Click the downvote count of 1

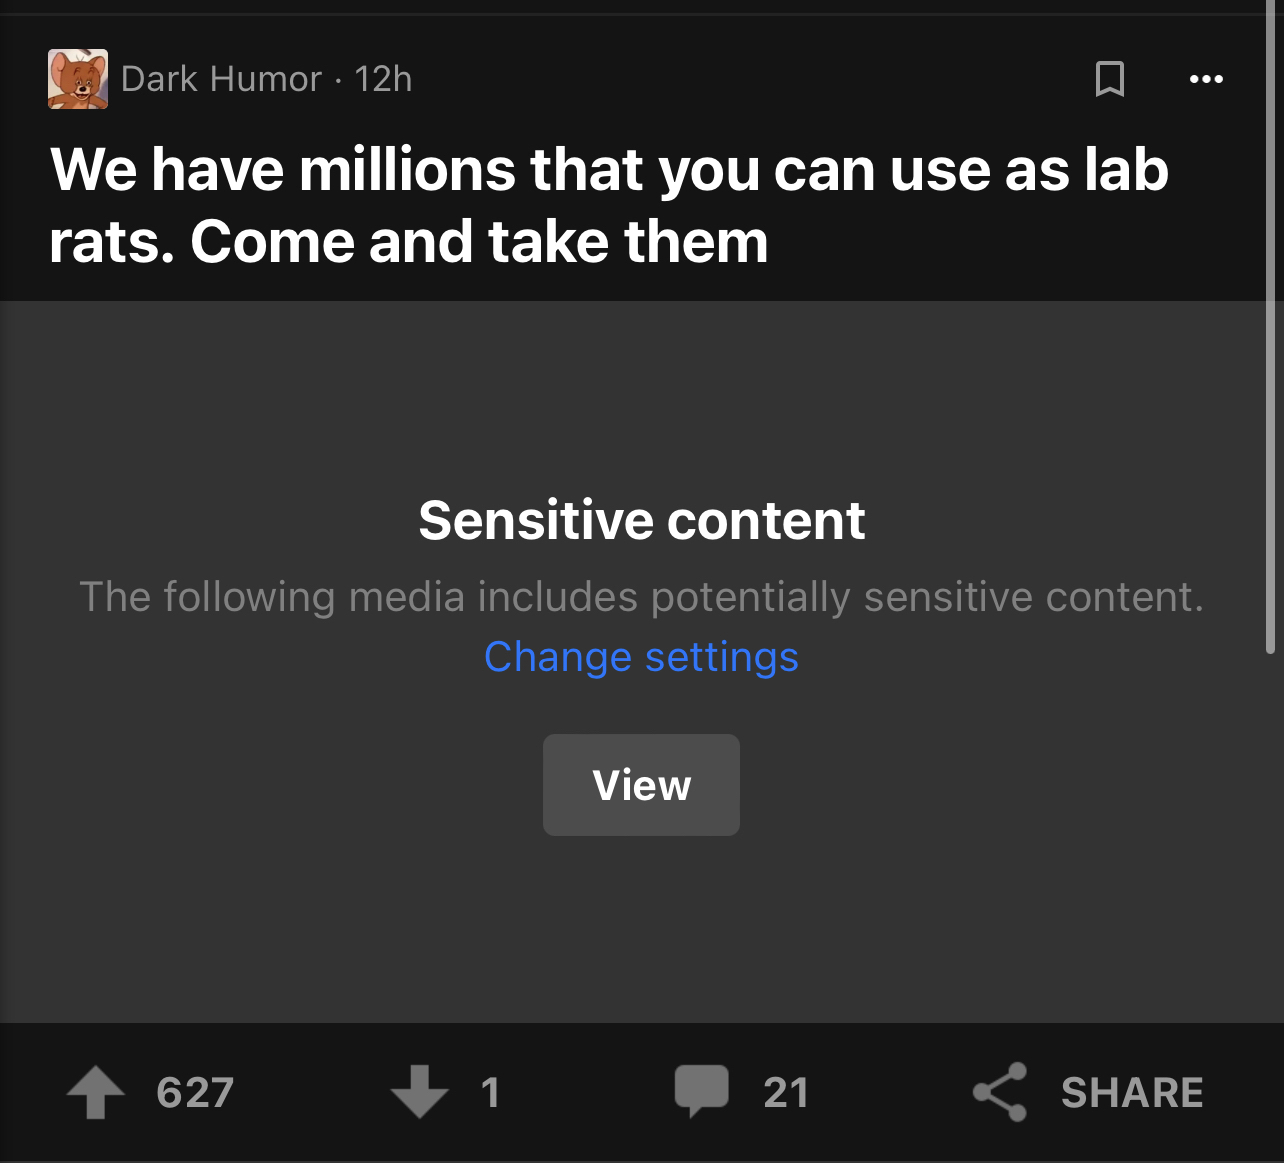pos(490,1092)
